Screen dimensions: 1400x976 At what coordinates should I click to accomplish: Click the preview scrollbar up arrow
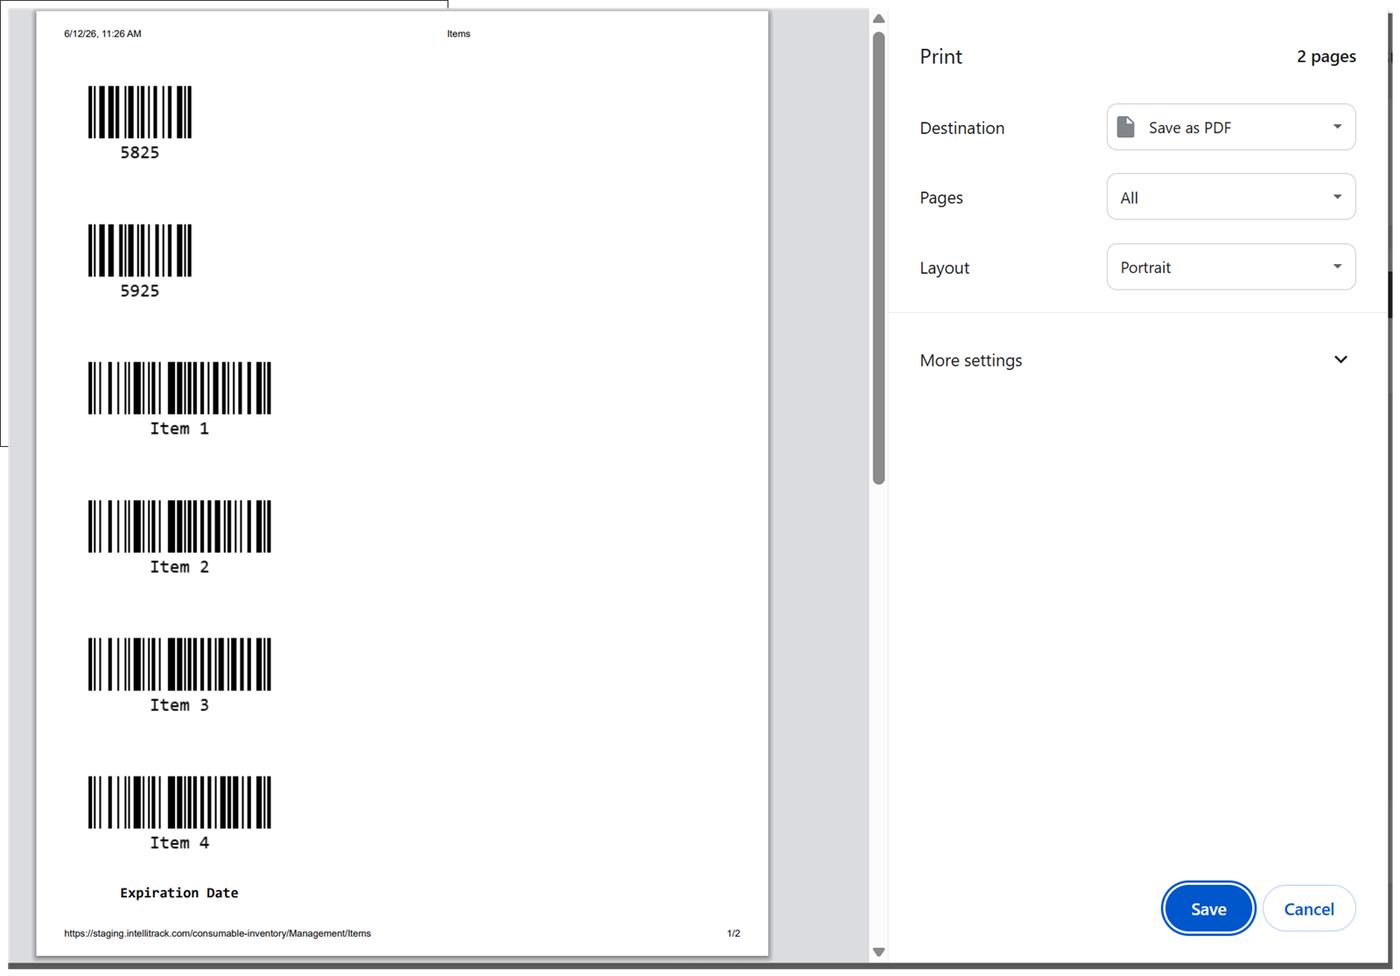(879, 19)
